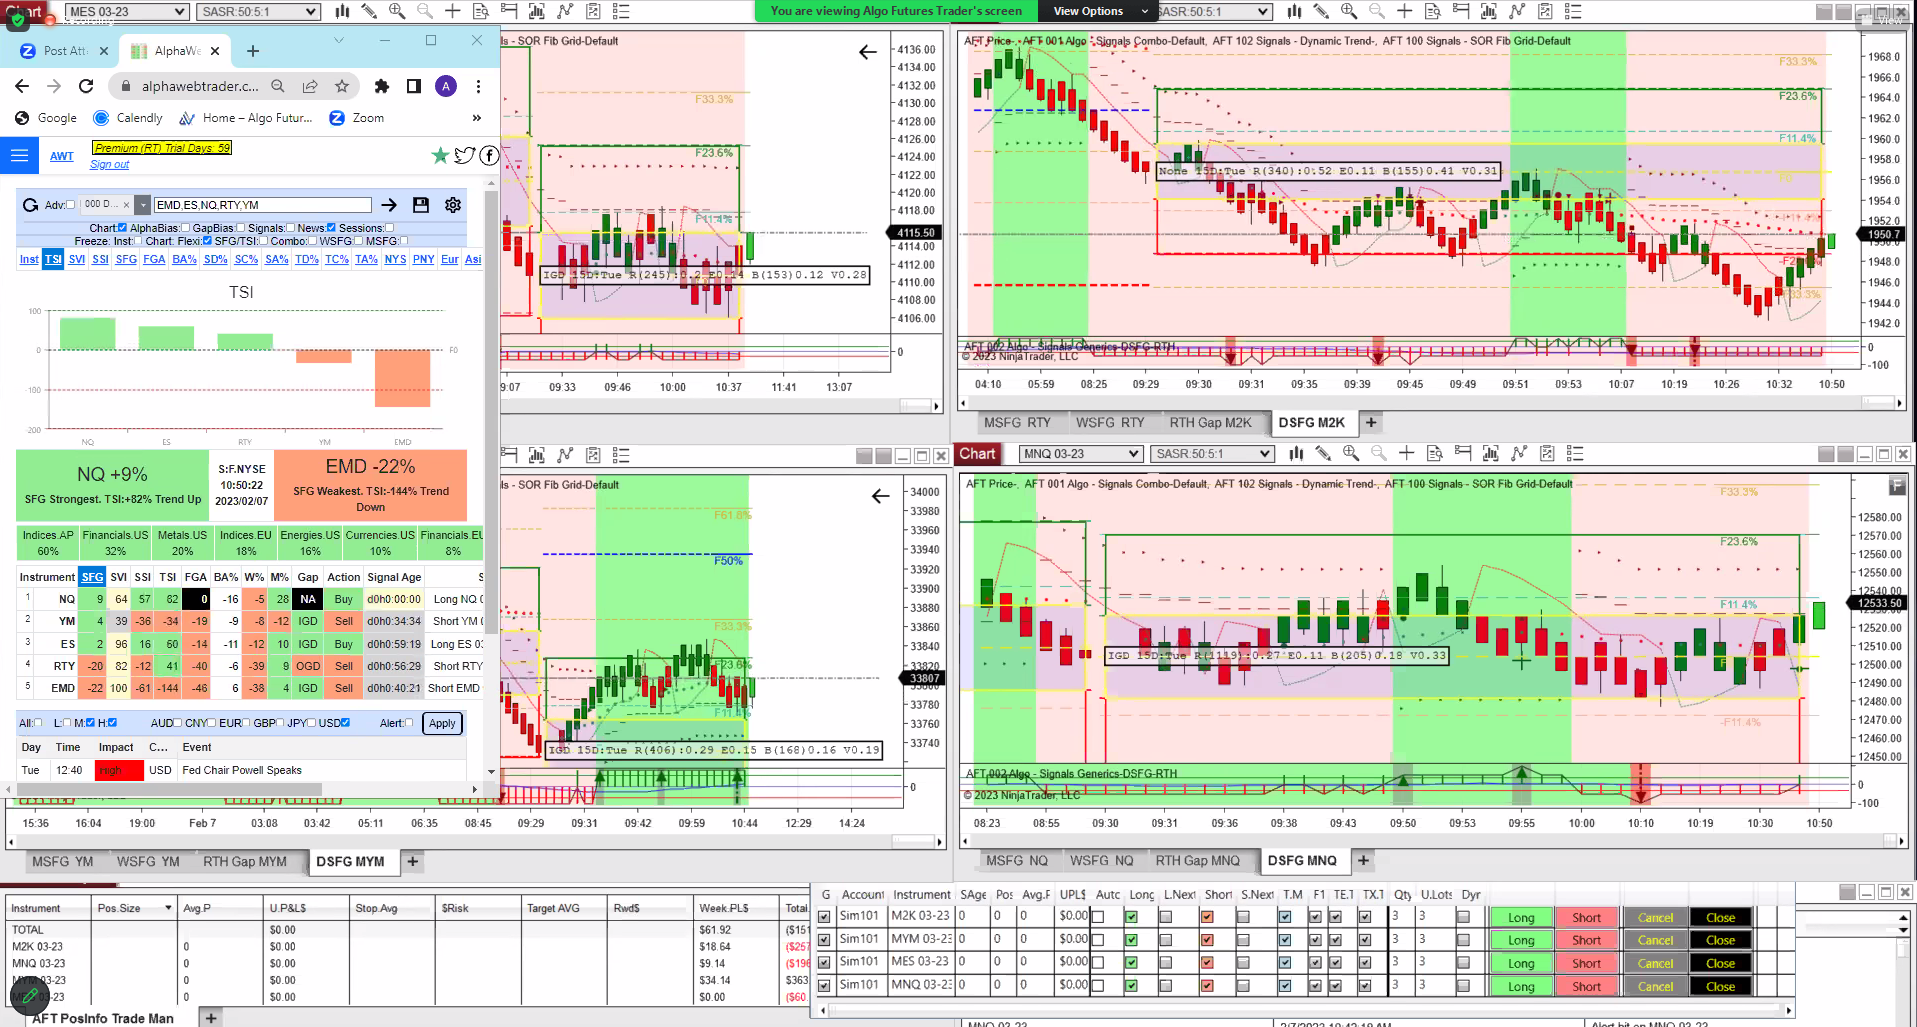This screenshot has height=1027, width=1917.
Task: Click the Long button for MYM 03-23
Action: coord(1520,941)
